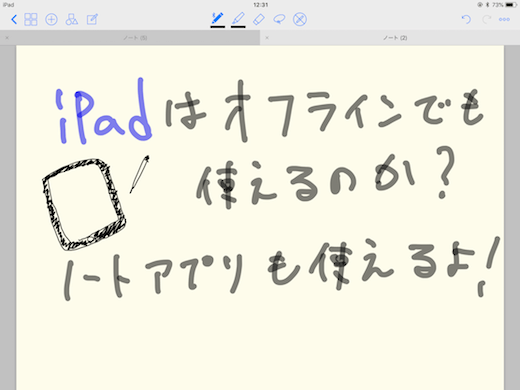This screenshot has width=520, height=390.
Task: Open the text edit compose icon
Action: [92, 19]
